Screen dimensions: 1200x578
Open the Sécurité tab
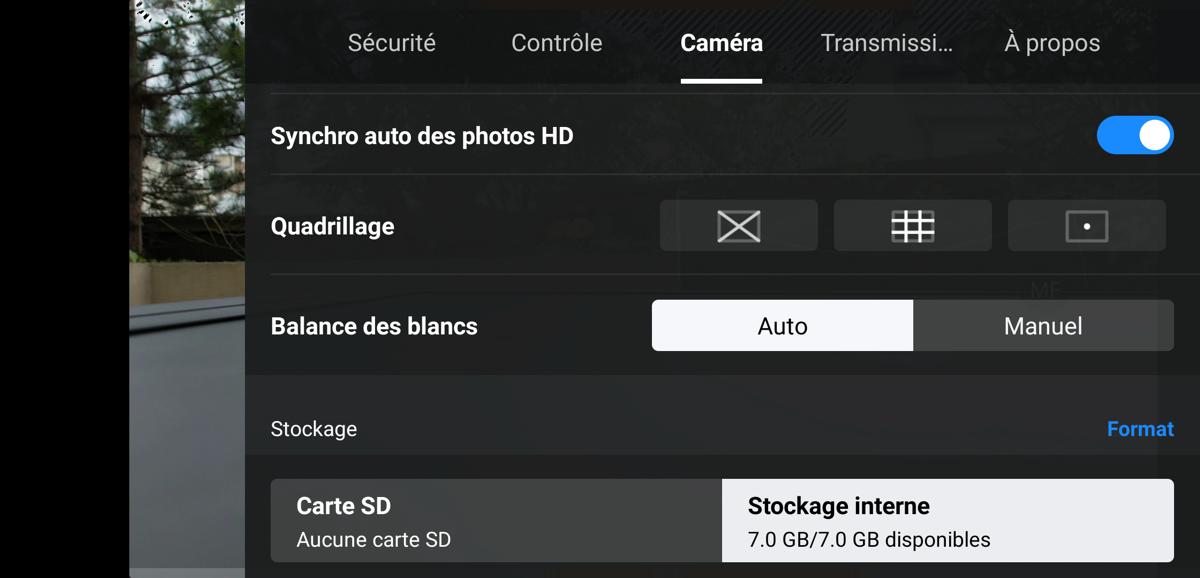(x=392, y=43)
